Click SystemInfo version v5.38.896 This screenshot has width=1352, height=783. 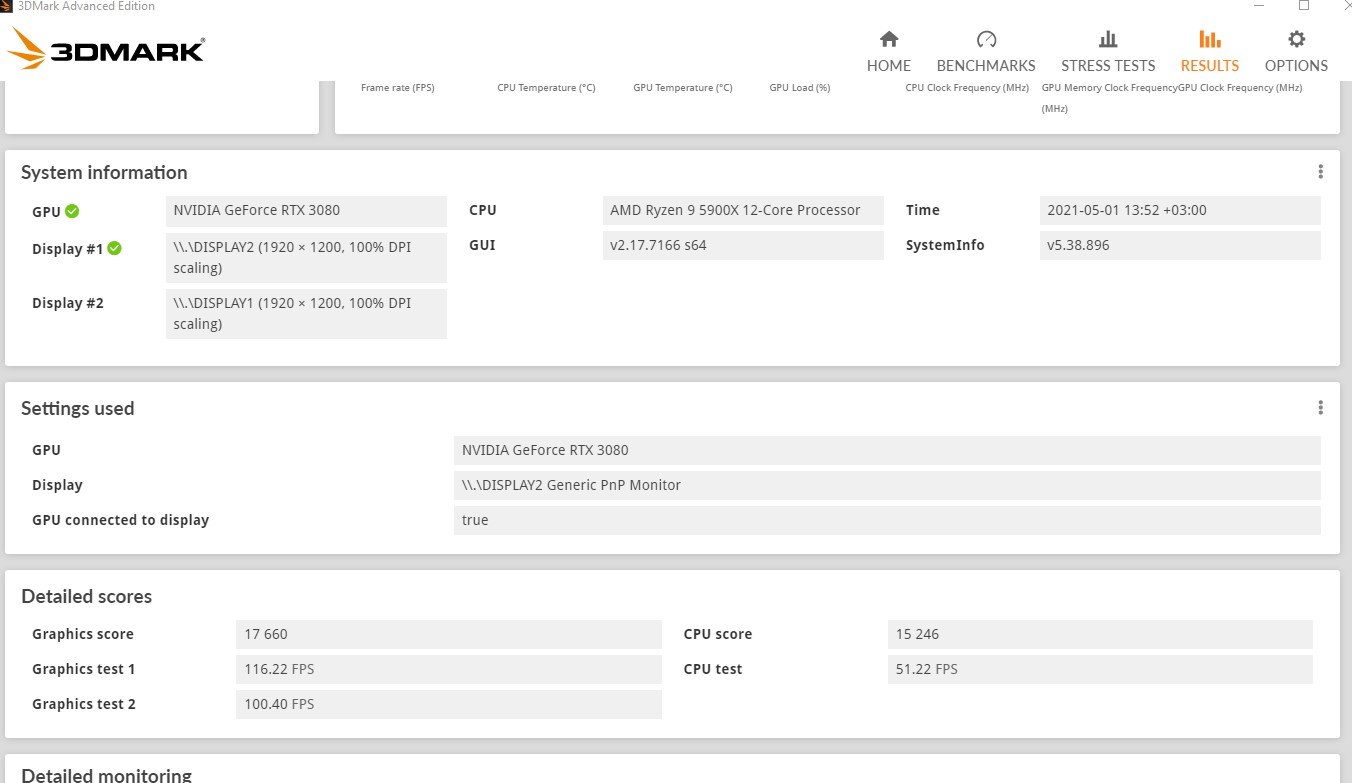1180,246
